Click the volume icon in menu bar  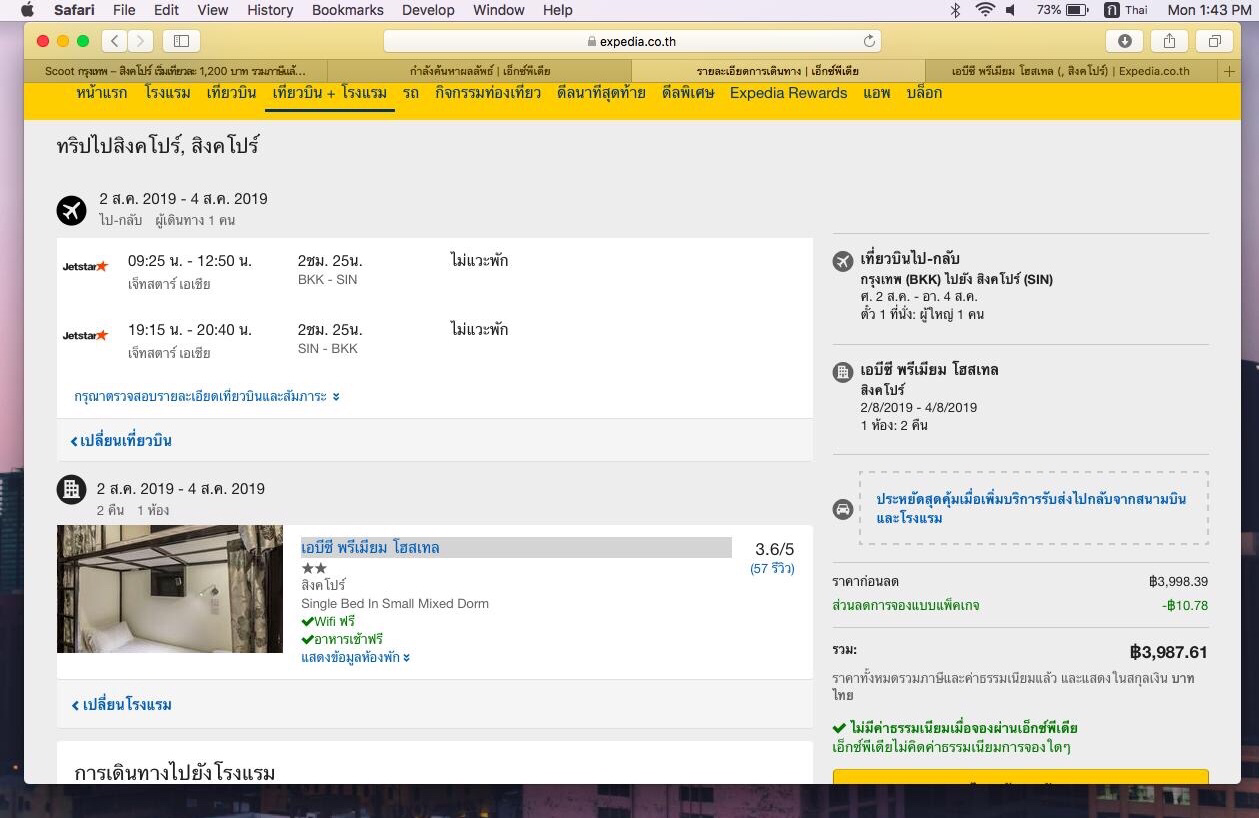pyautogui.click(x=1011, y=10)
